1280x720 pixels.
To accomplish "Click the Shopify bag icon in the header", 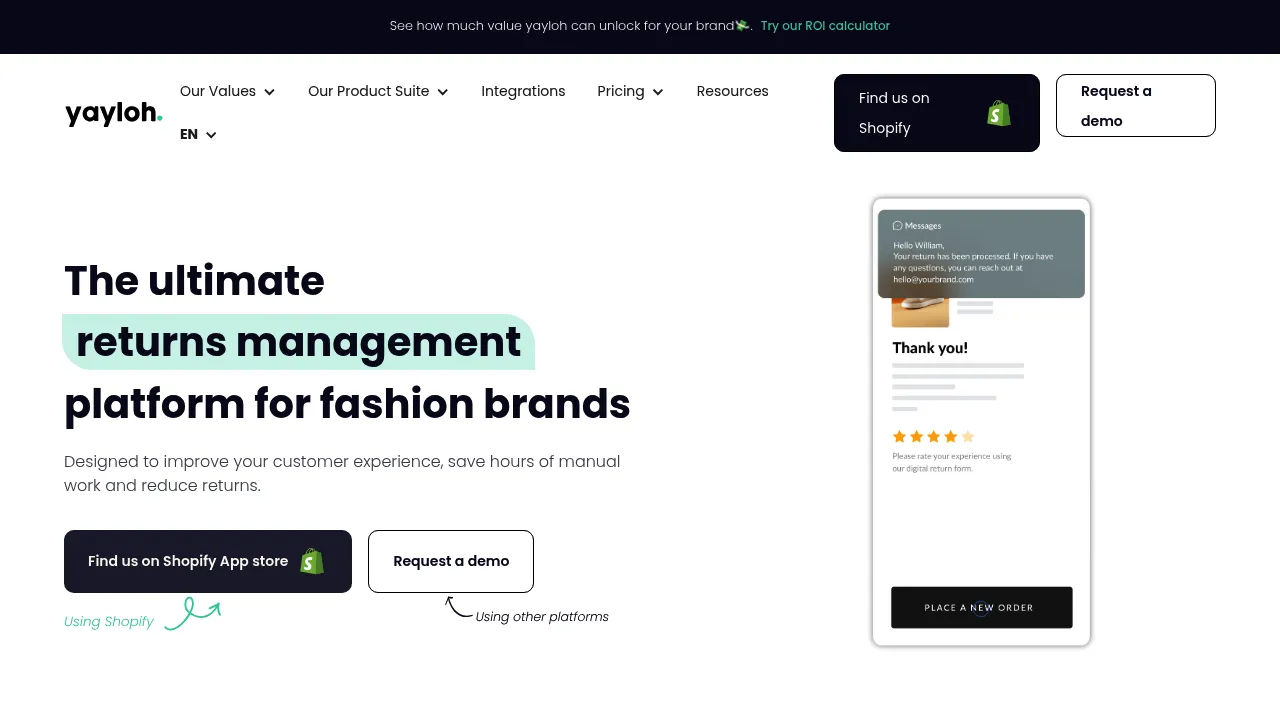I will point(998,113).
